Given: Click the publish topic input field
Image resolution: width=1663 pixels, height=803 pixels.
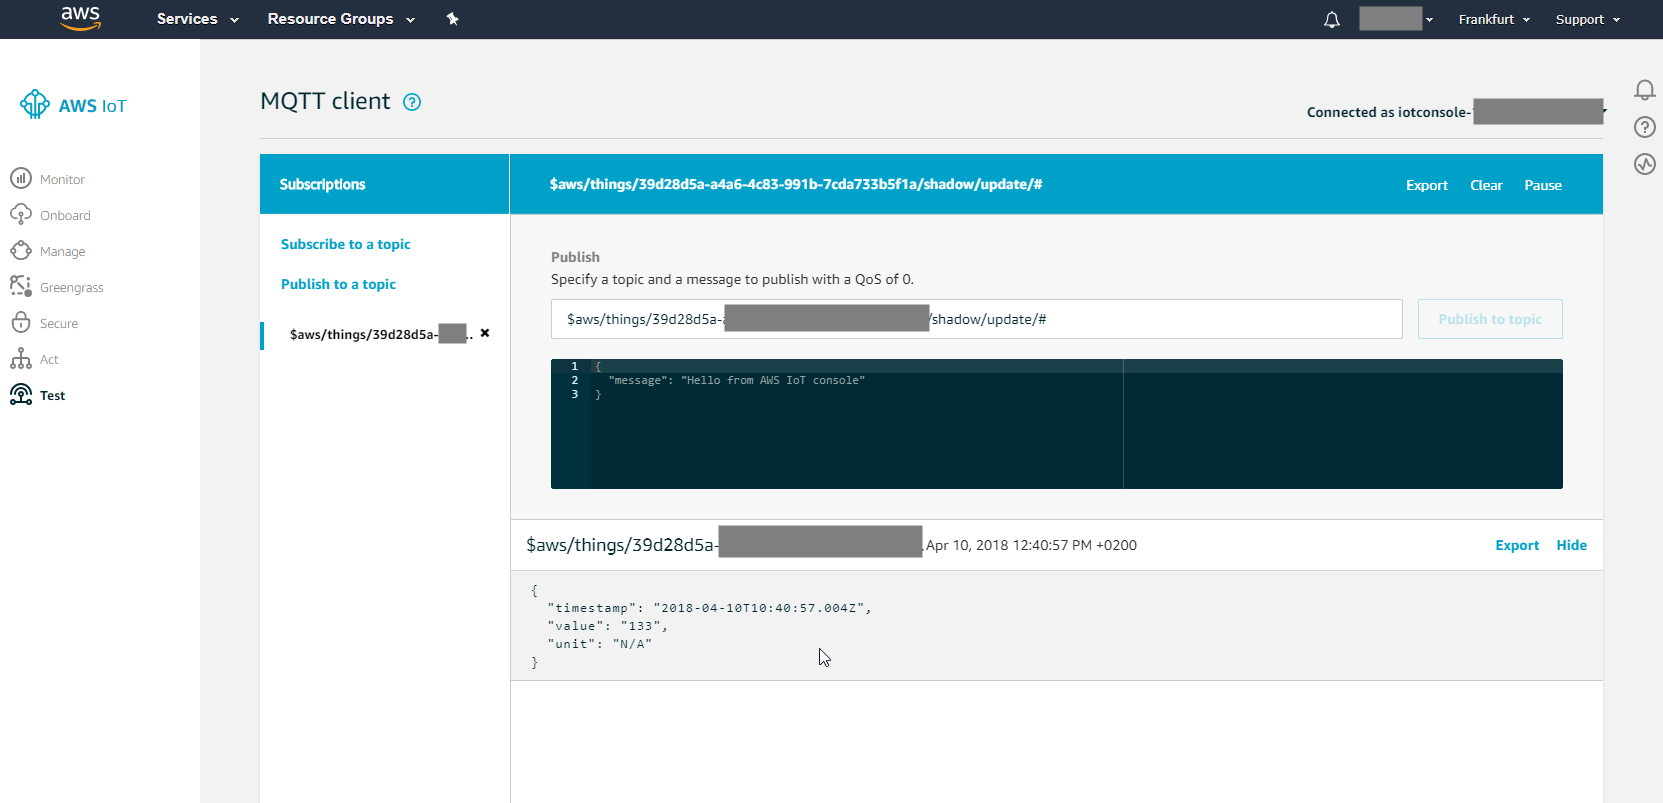Looking at the screenshot, I should tap(977, 319).
